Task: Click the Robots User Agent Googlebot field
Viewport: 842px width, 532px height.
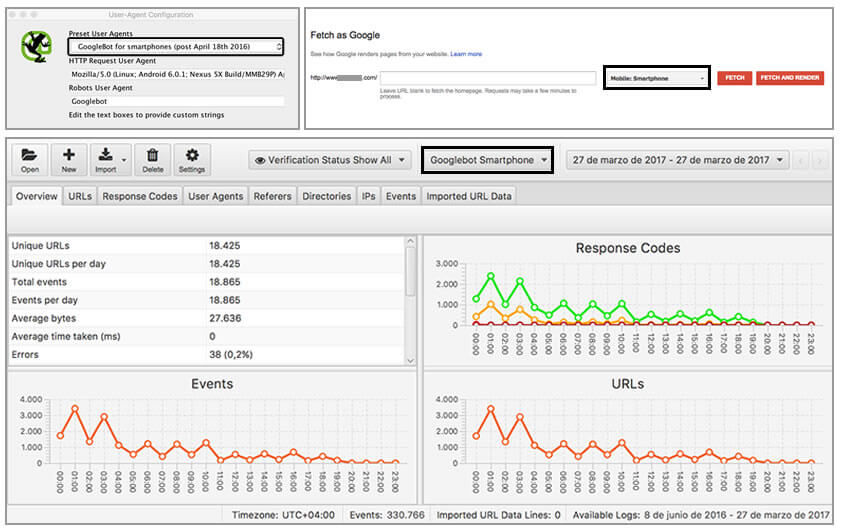Action: 177,101
